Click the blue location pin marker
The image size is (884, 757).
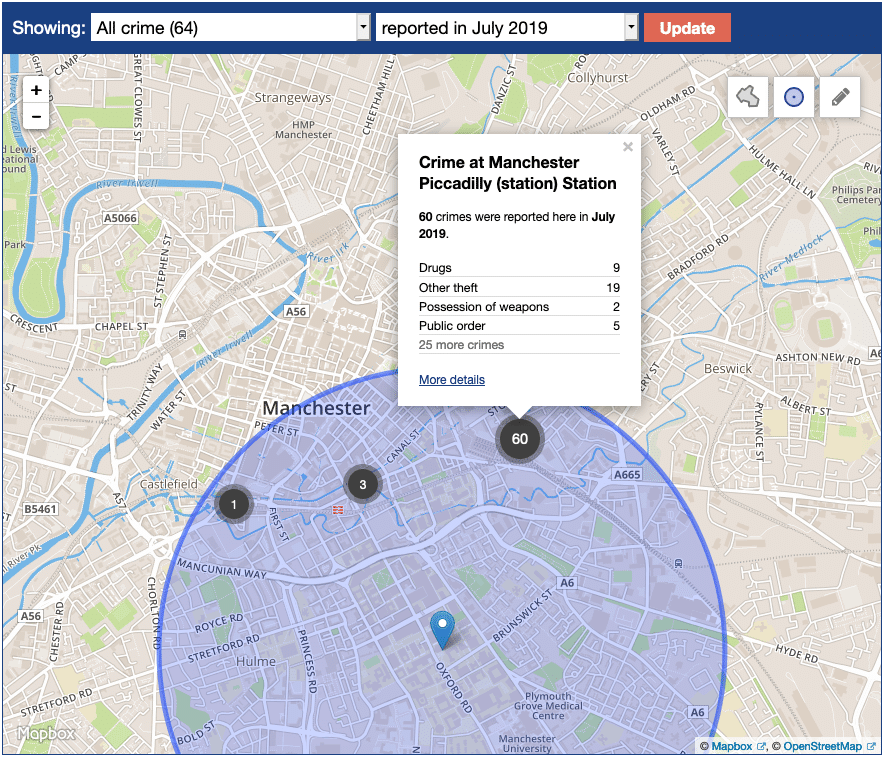tap(442, 629)
